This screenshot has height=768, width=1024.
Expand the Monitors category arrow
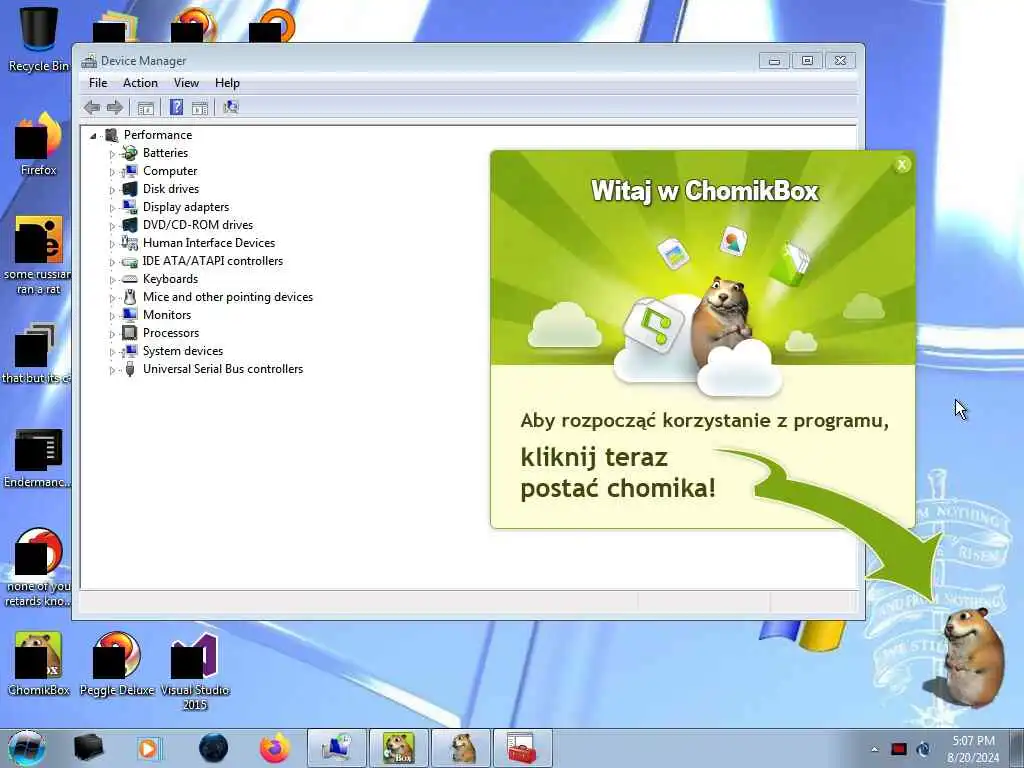(x=112, y=315)
